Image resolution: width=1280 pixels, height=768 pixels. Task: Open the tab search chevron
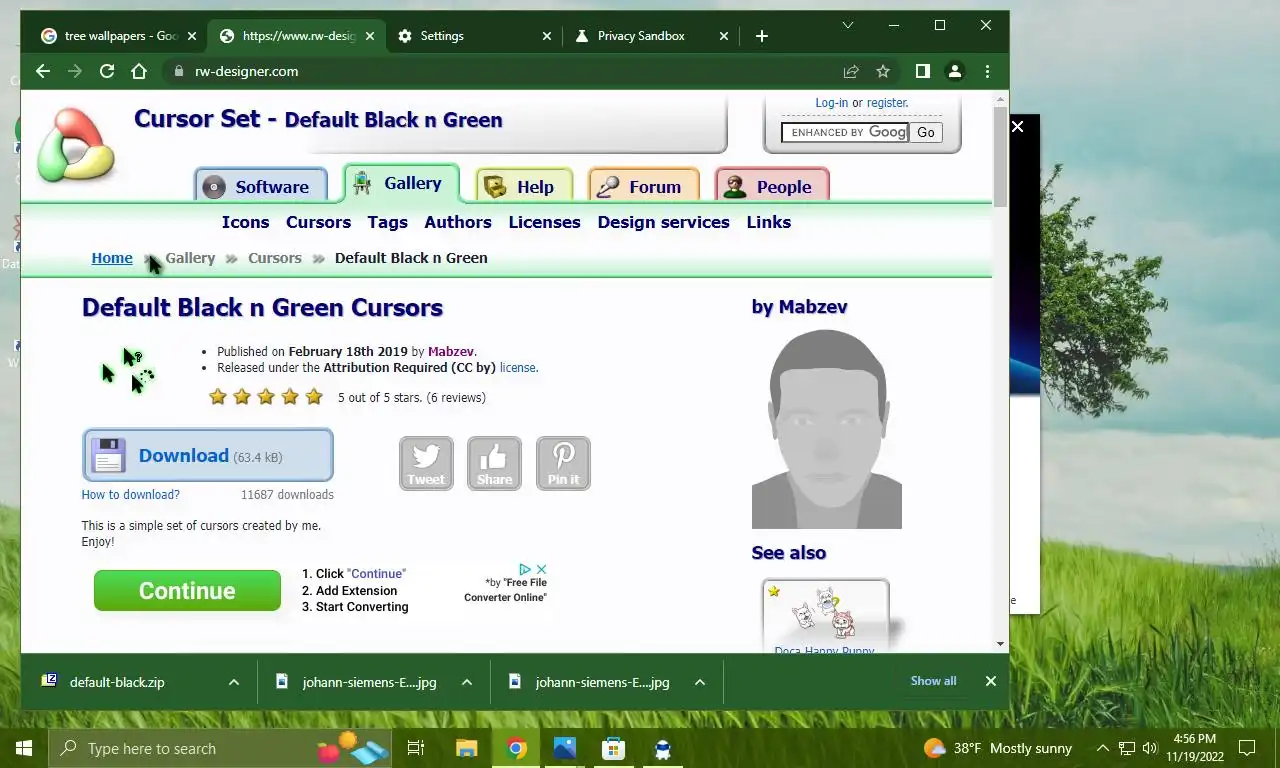pos(847,25)
